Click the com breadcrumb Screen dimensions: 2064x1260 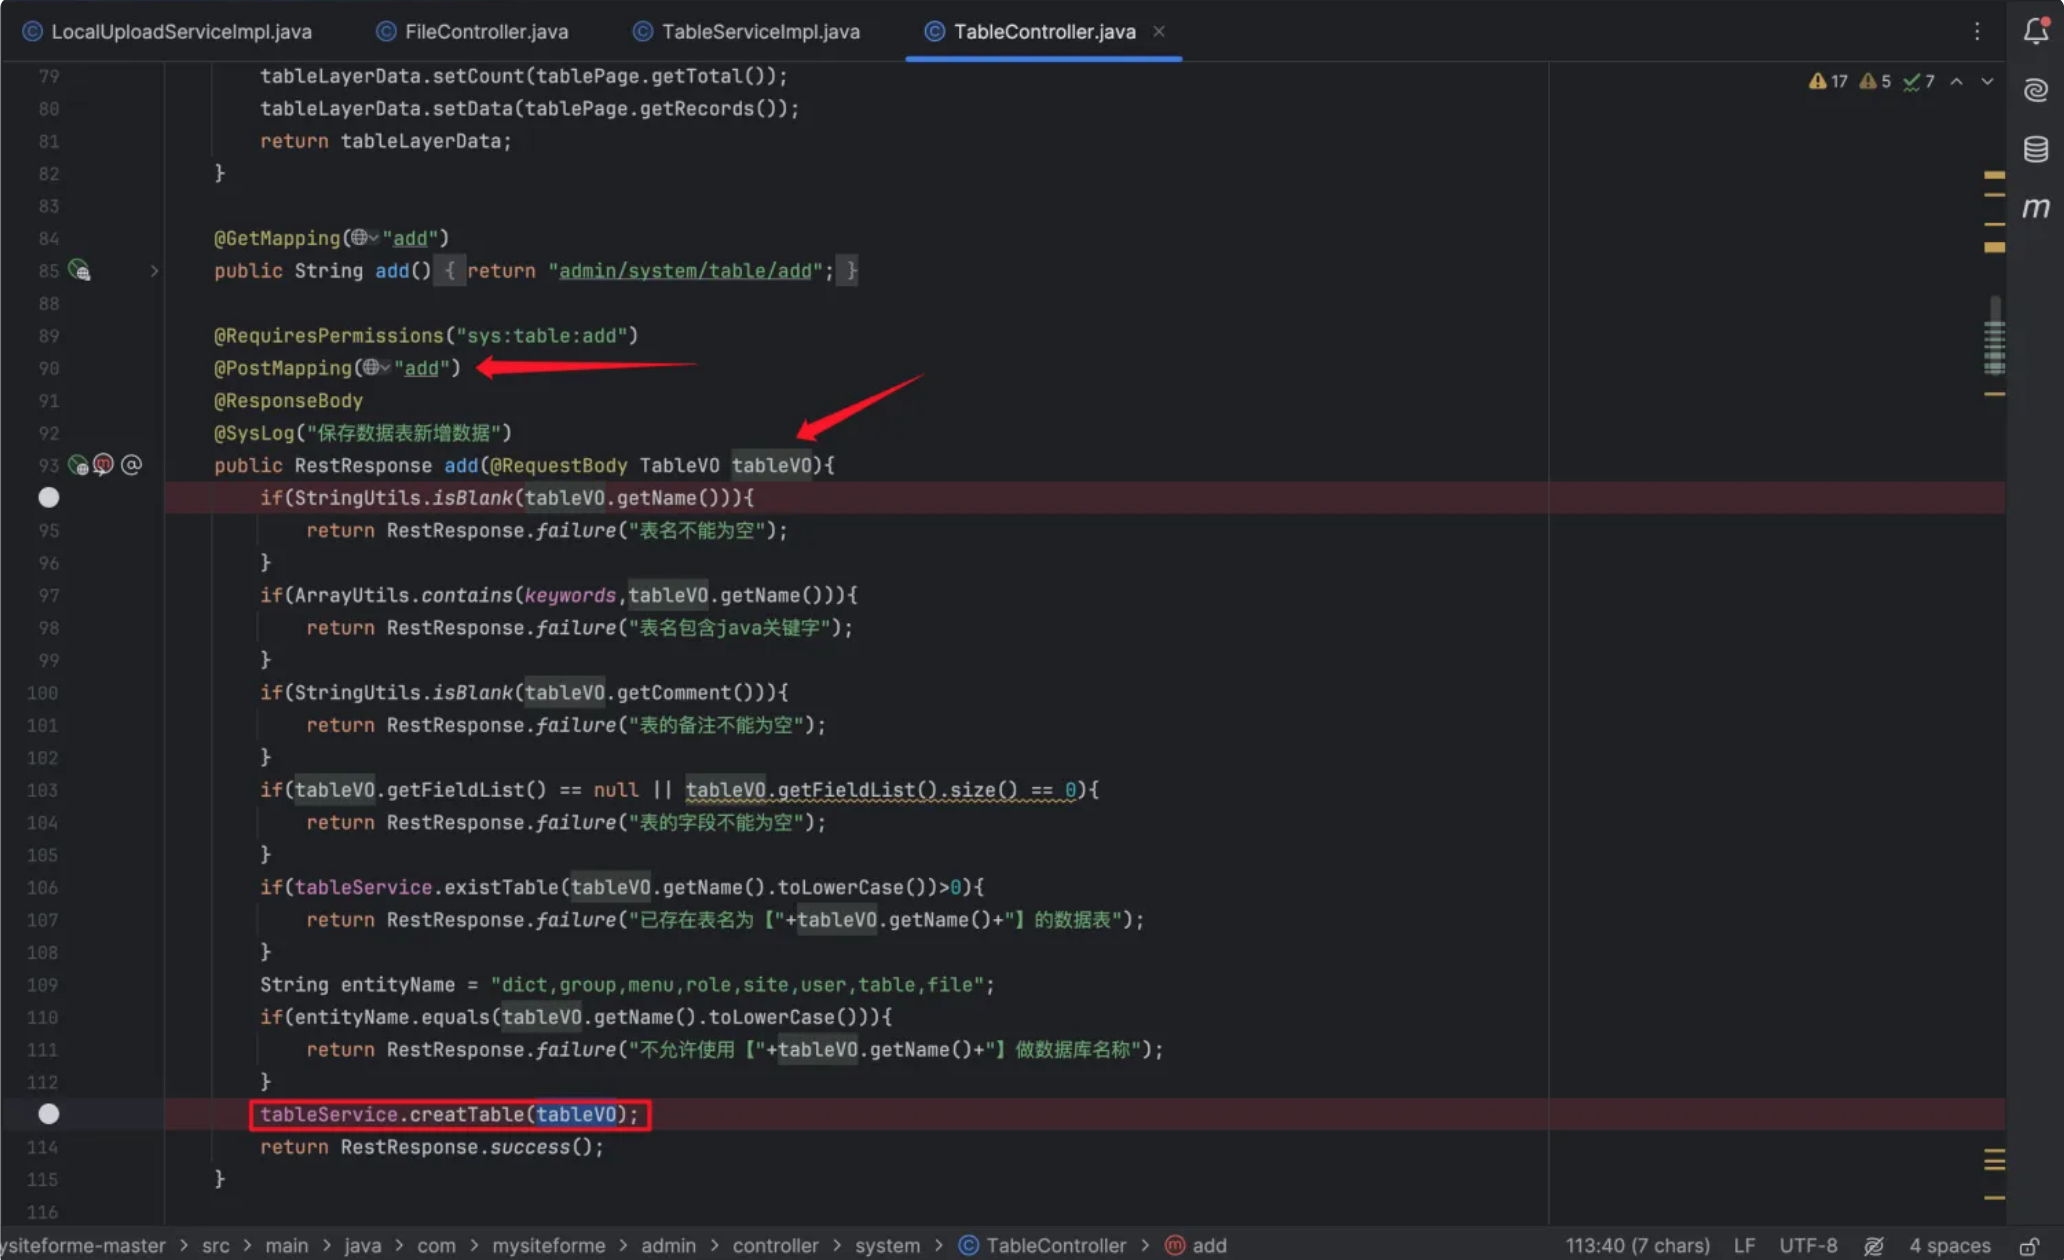[436, 1245]
